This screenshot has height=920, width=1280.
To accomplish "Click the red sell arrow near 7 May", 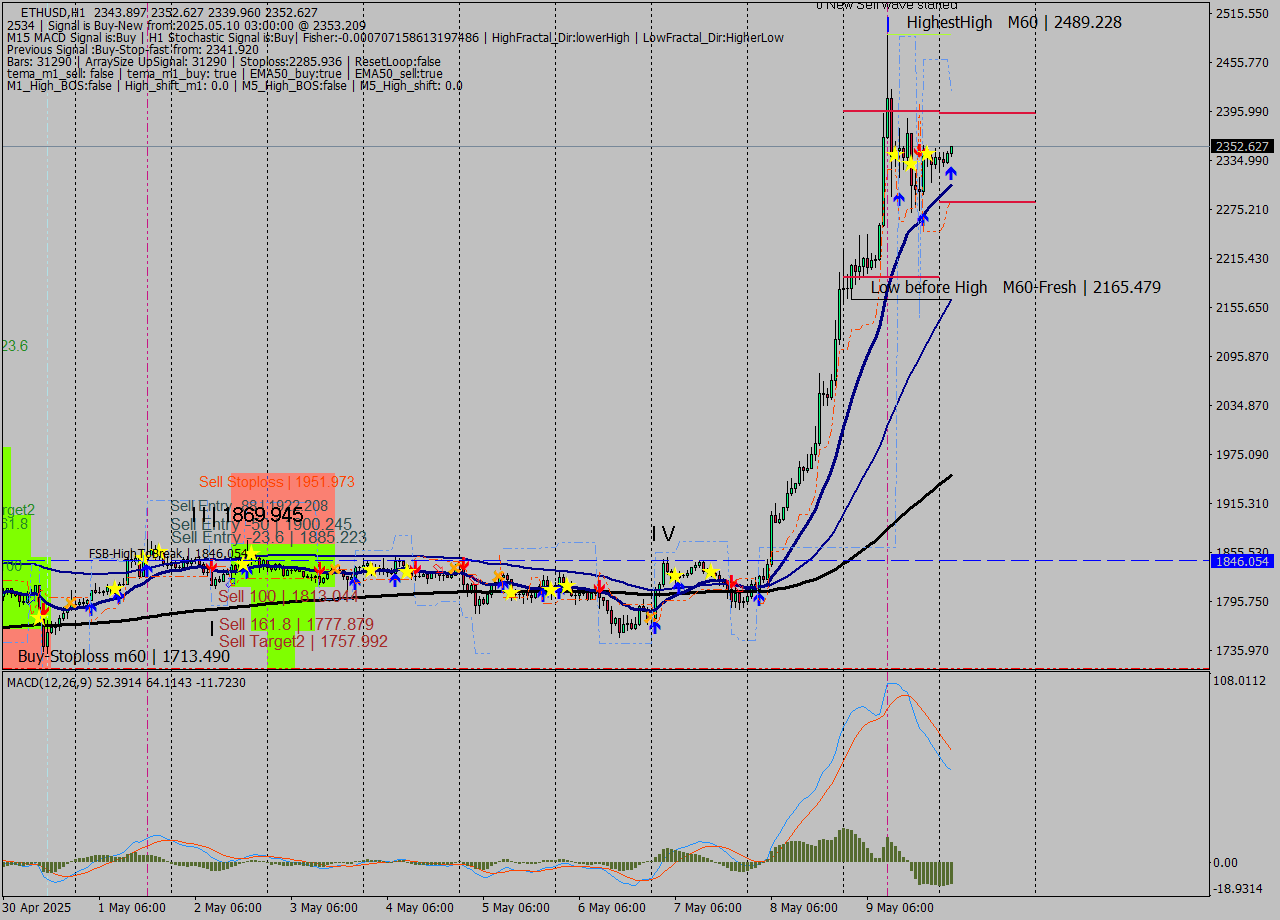I will 732,582.
